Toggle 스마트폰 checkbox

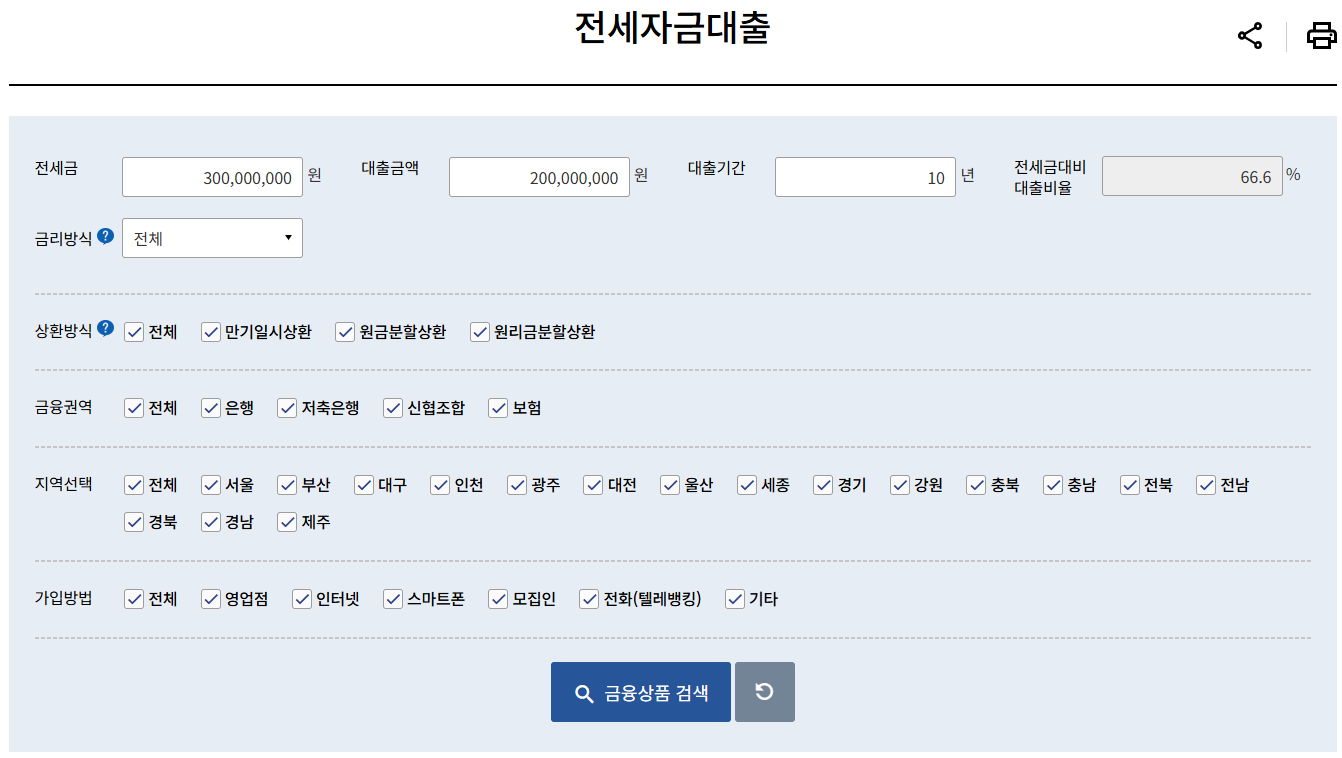tap(393, 599)
